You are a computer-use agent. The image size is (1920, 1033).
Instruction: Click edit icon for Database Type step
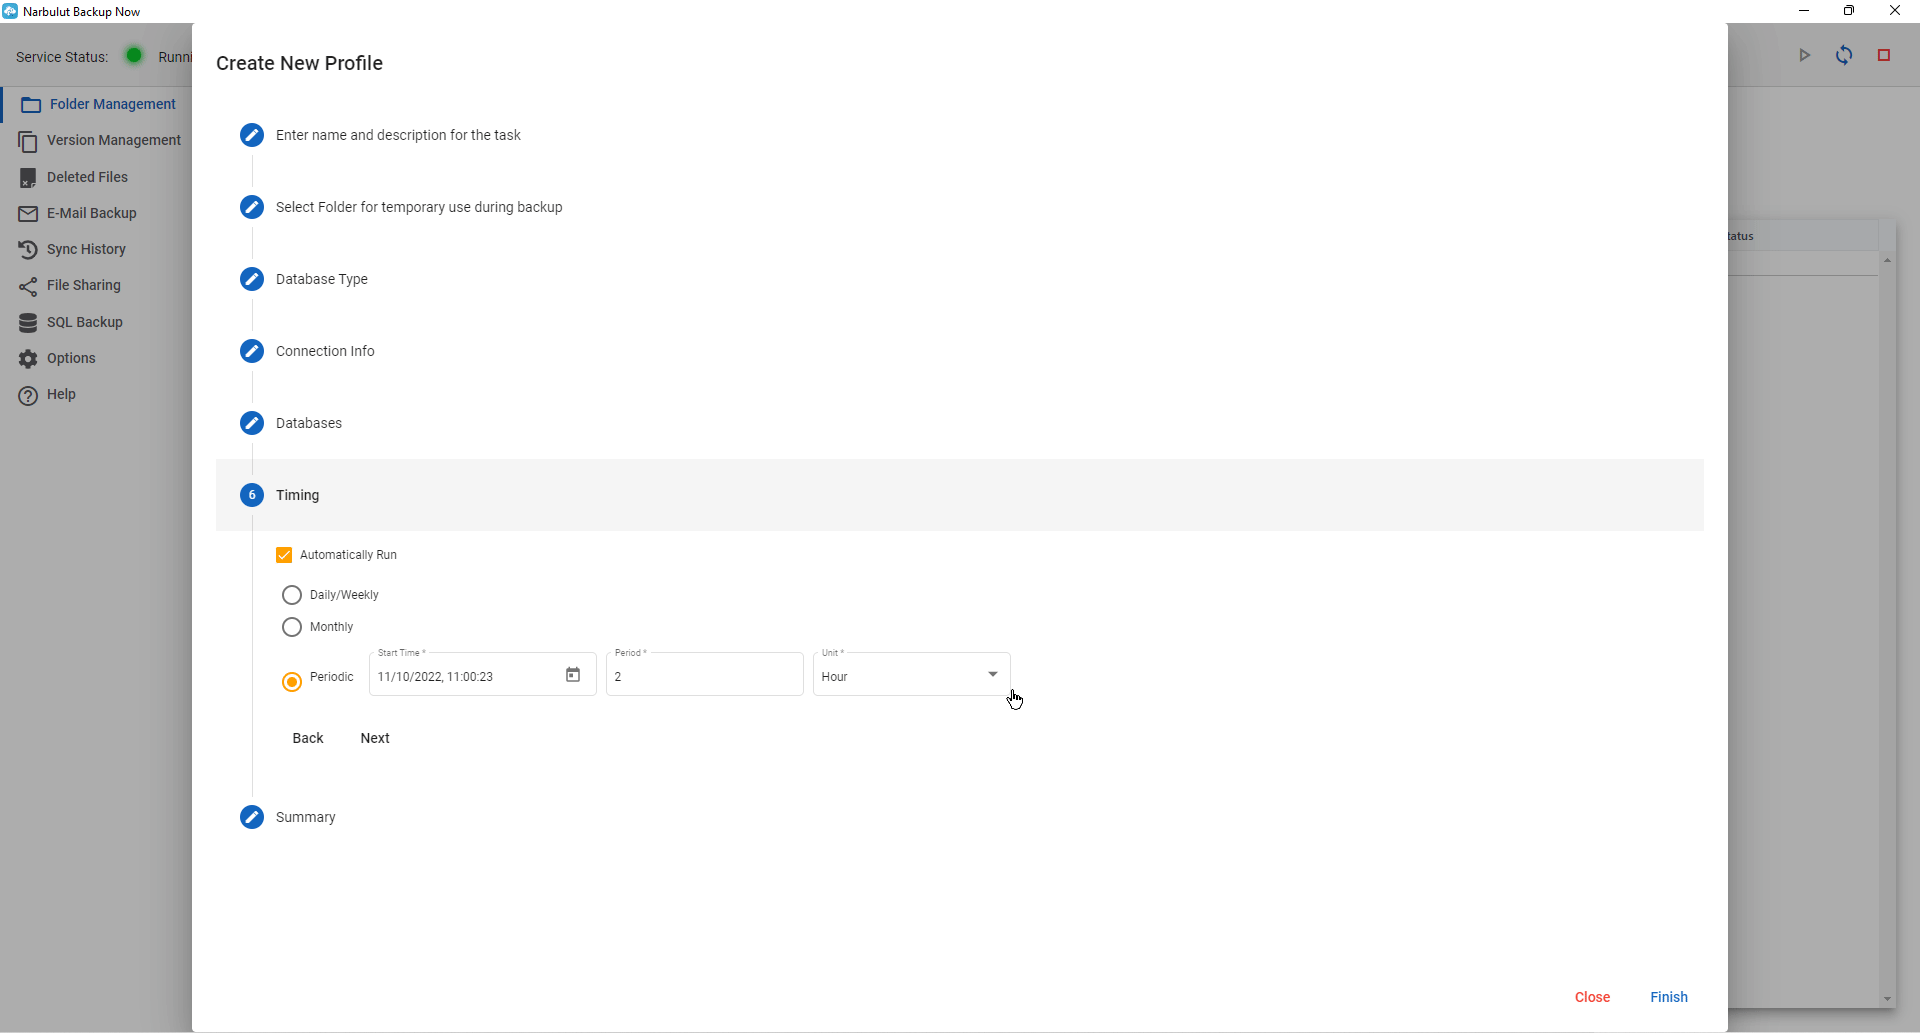[252, 279]
